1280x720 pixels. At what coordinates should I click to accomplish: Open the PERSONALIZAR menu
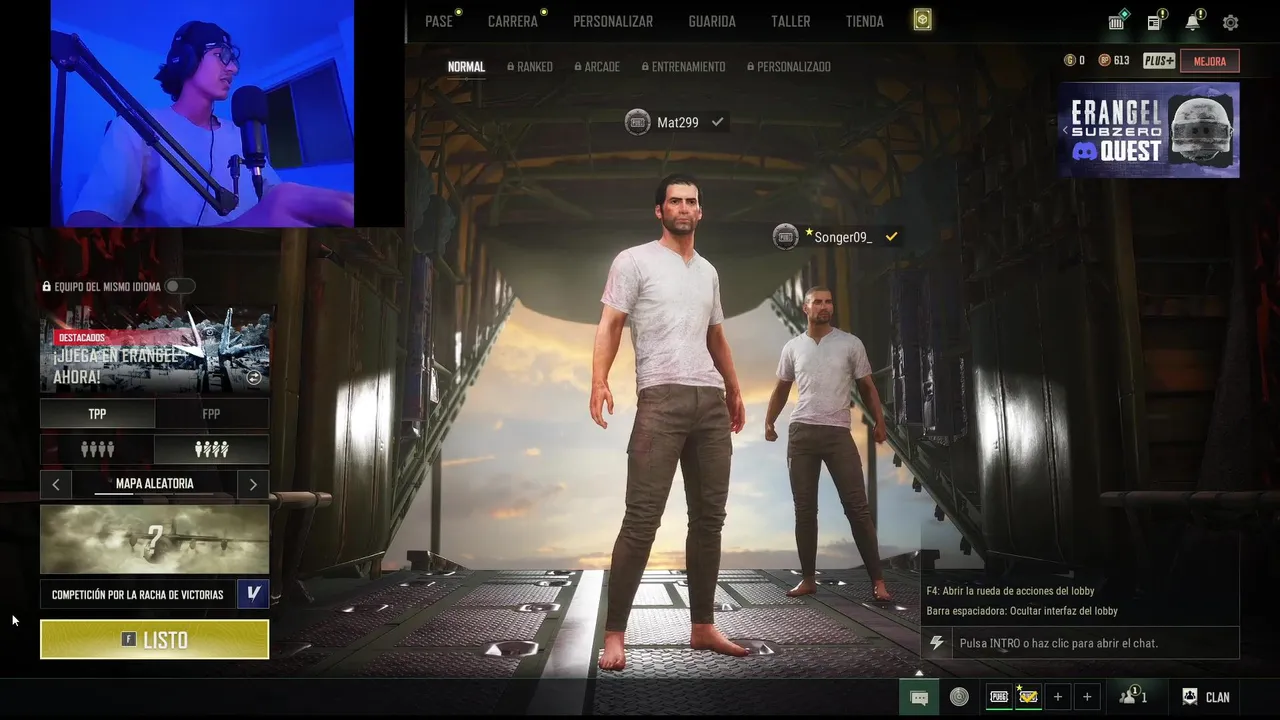pyautogui.click(x=613, y=21)
